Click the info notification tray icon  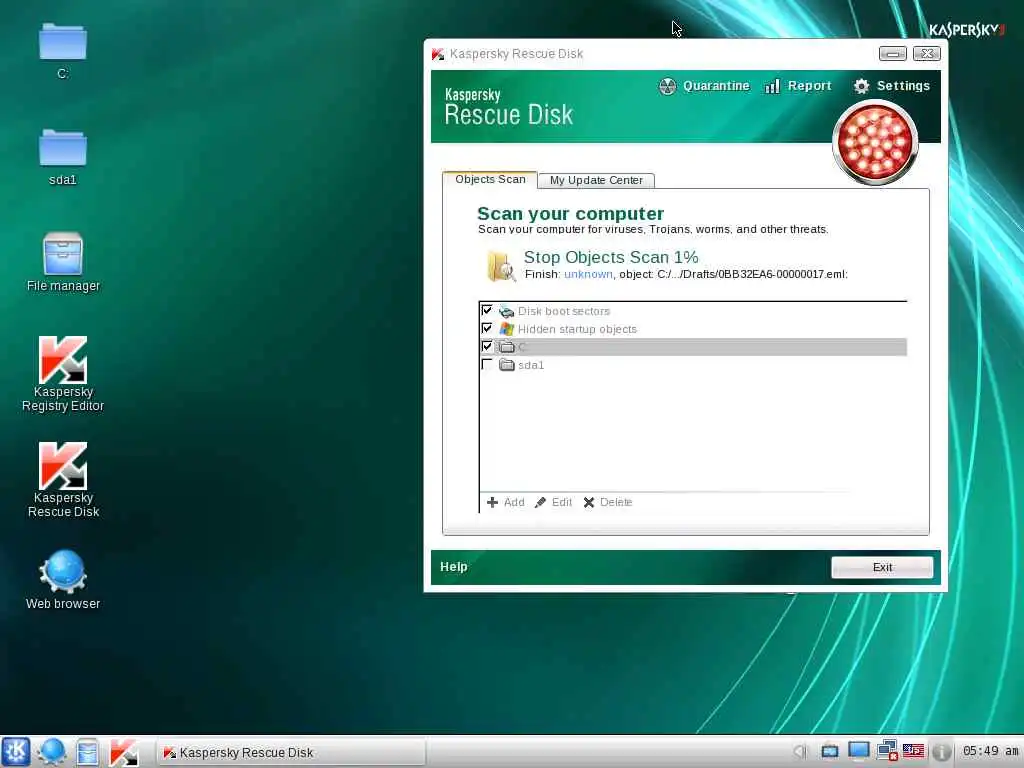coord(941,752)
